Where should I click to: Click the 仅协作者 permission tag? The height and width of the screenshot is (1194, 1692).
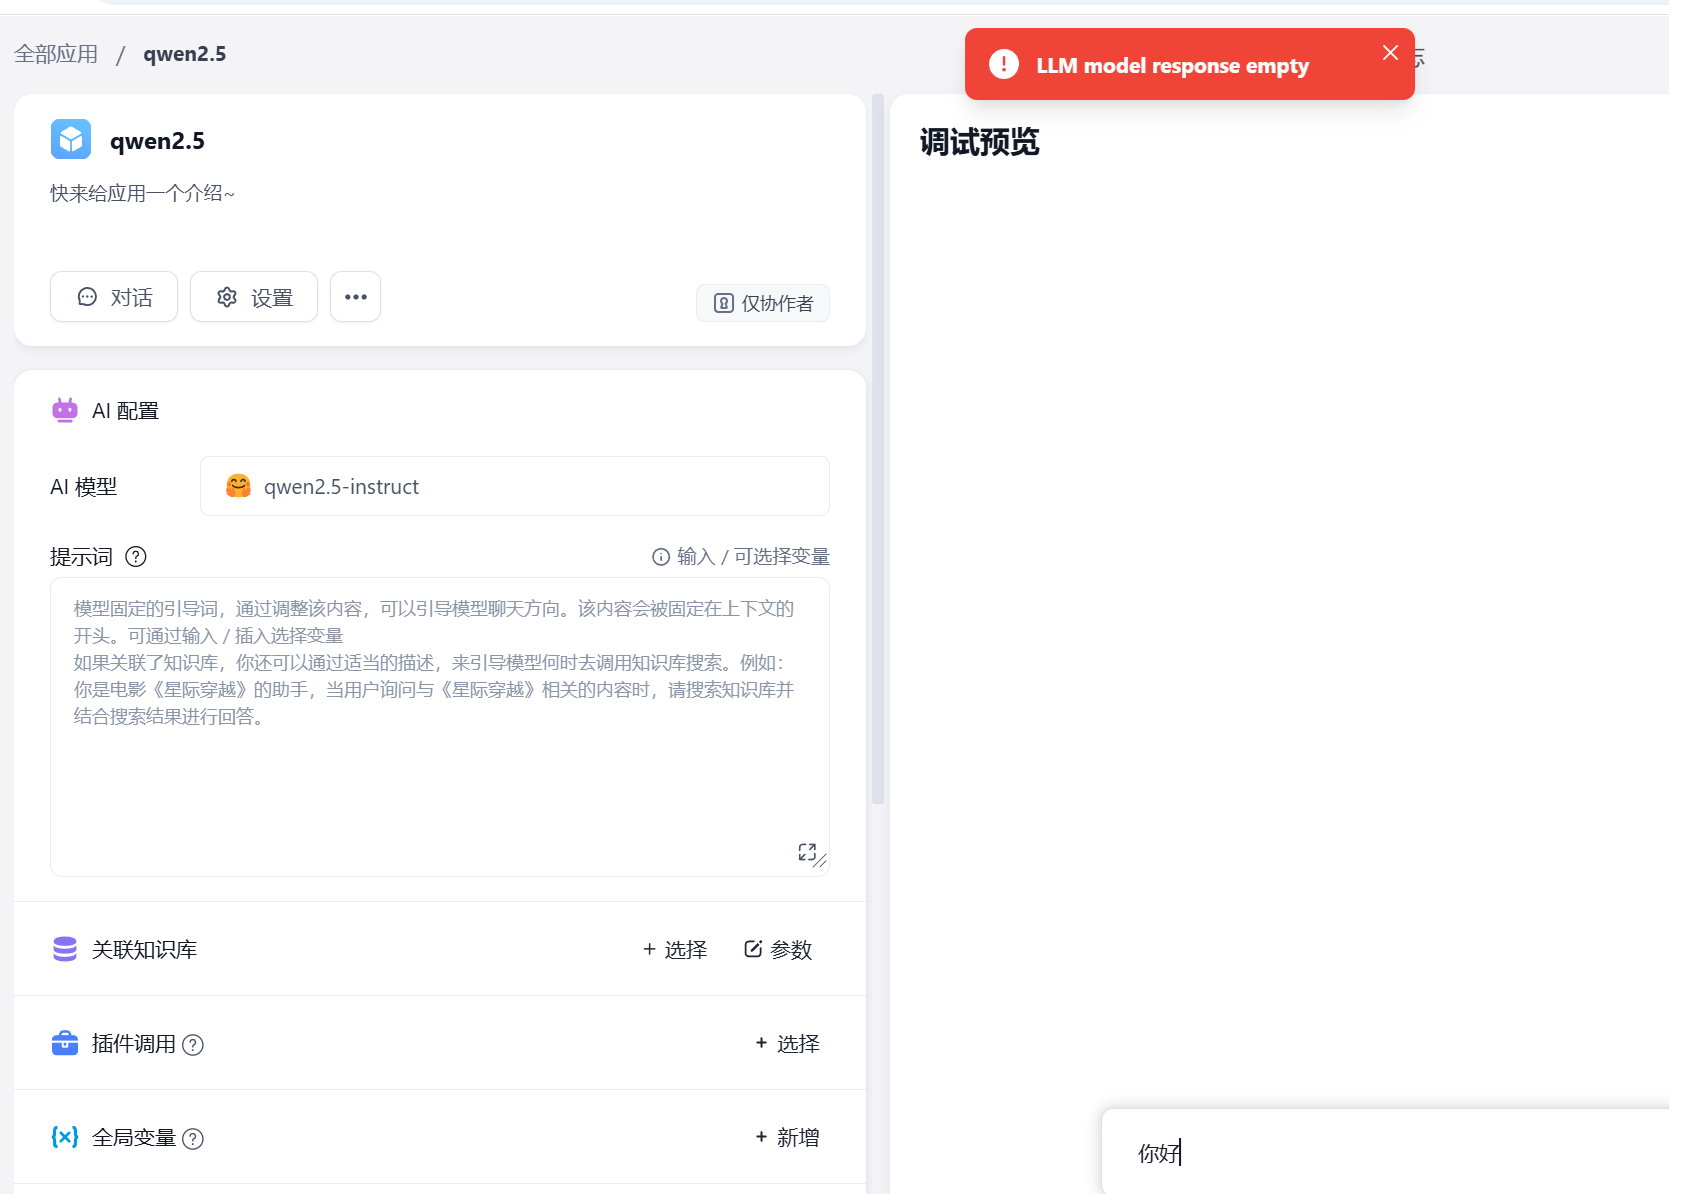[763, 303]
